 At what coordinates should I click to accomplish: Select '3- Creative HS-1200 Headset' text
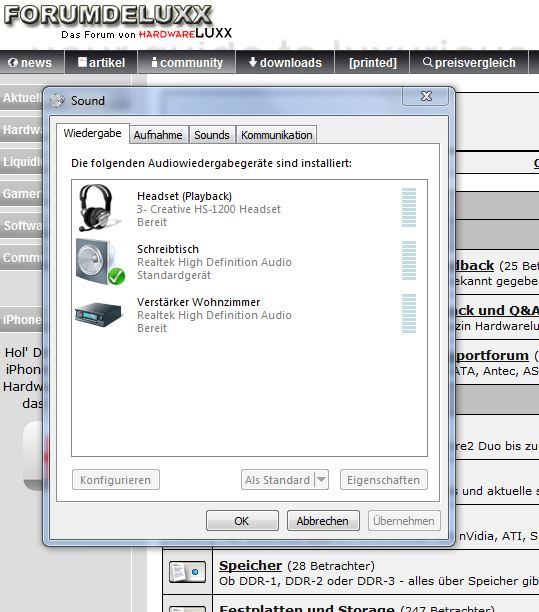point(208,209)
